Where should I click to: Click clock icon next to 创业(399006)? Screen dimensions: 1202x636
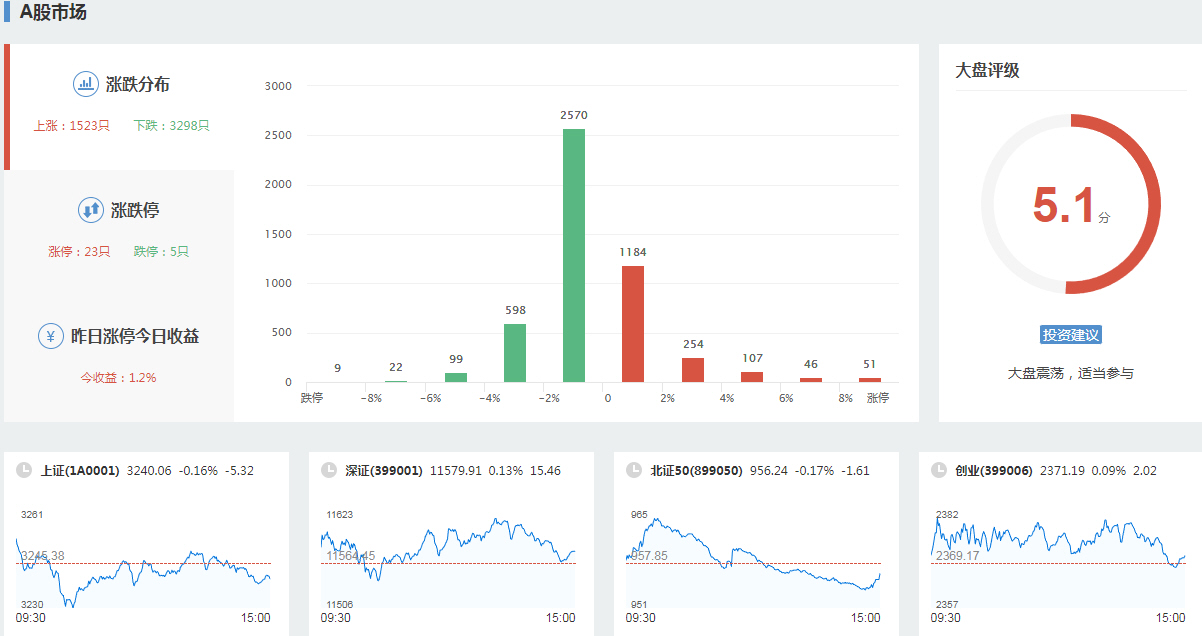click(939, 470)
